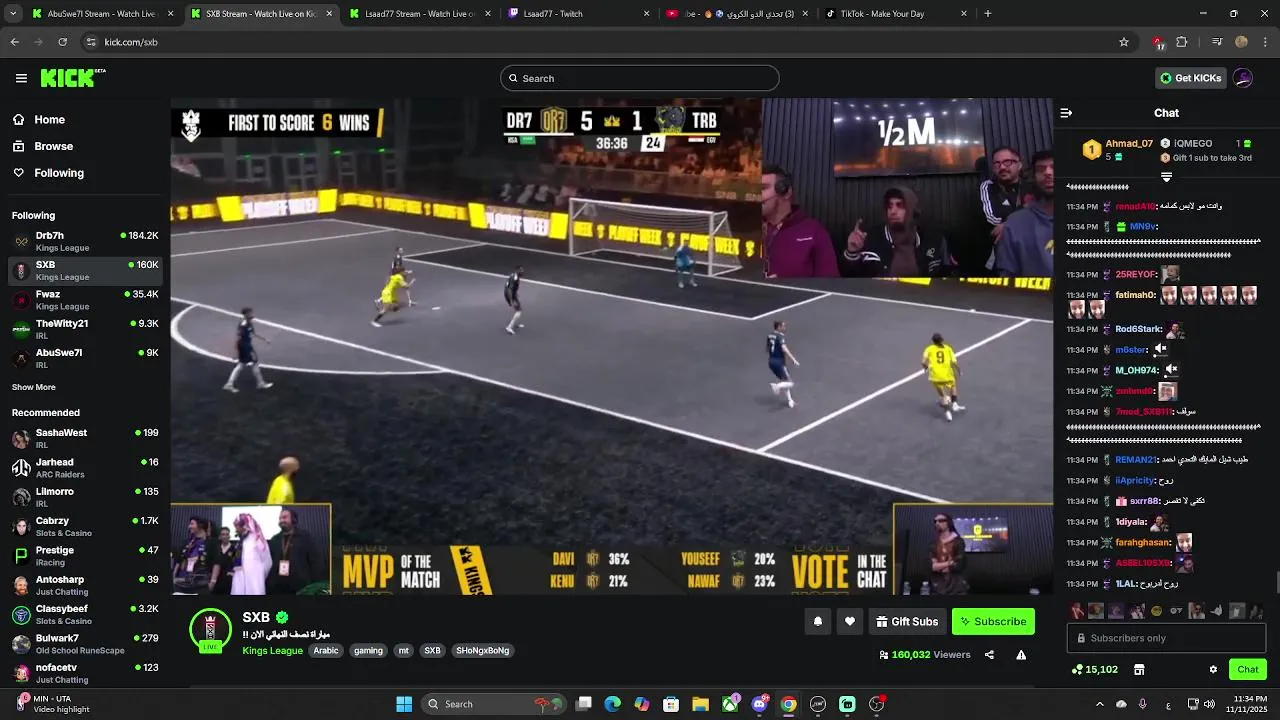Click the Gift Subs button

[907, 621]
